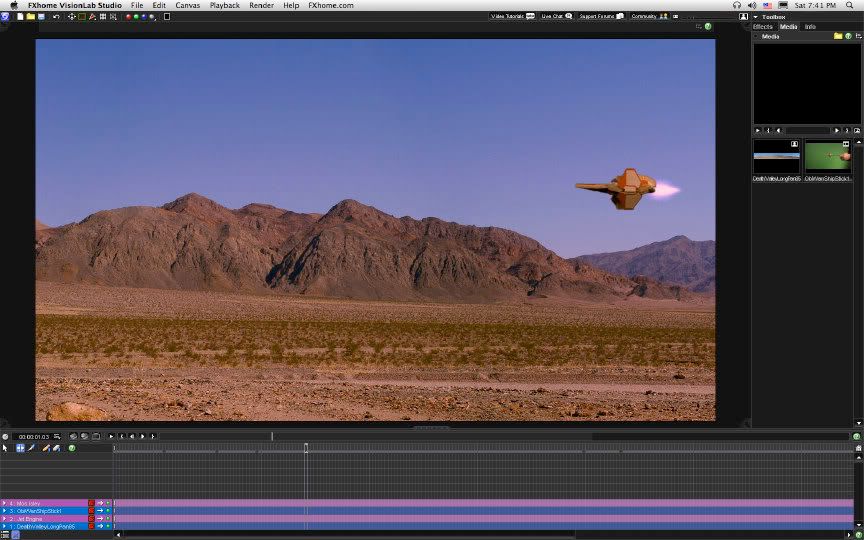Click the timeline playhead marker
Screen dimensions: 864x540
(306, 447)
